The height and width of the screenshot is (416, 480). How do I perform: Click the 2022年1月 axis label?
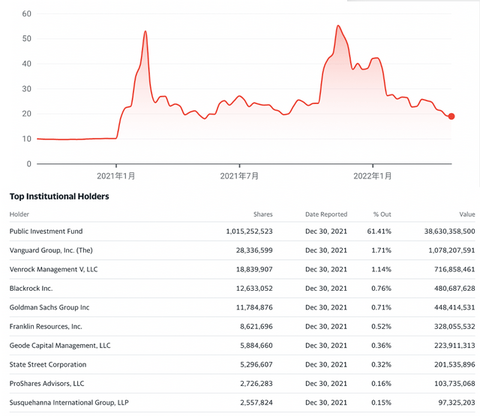[x=373, y=176]
